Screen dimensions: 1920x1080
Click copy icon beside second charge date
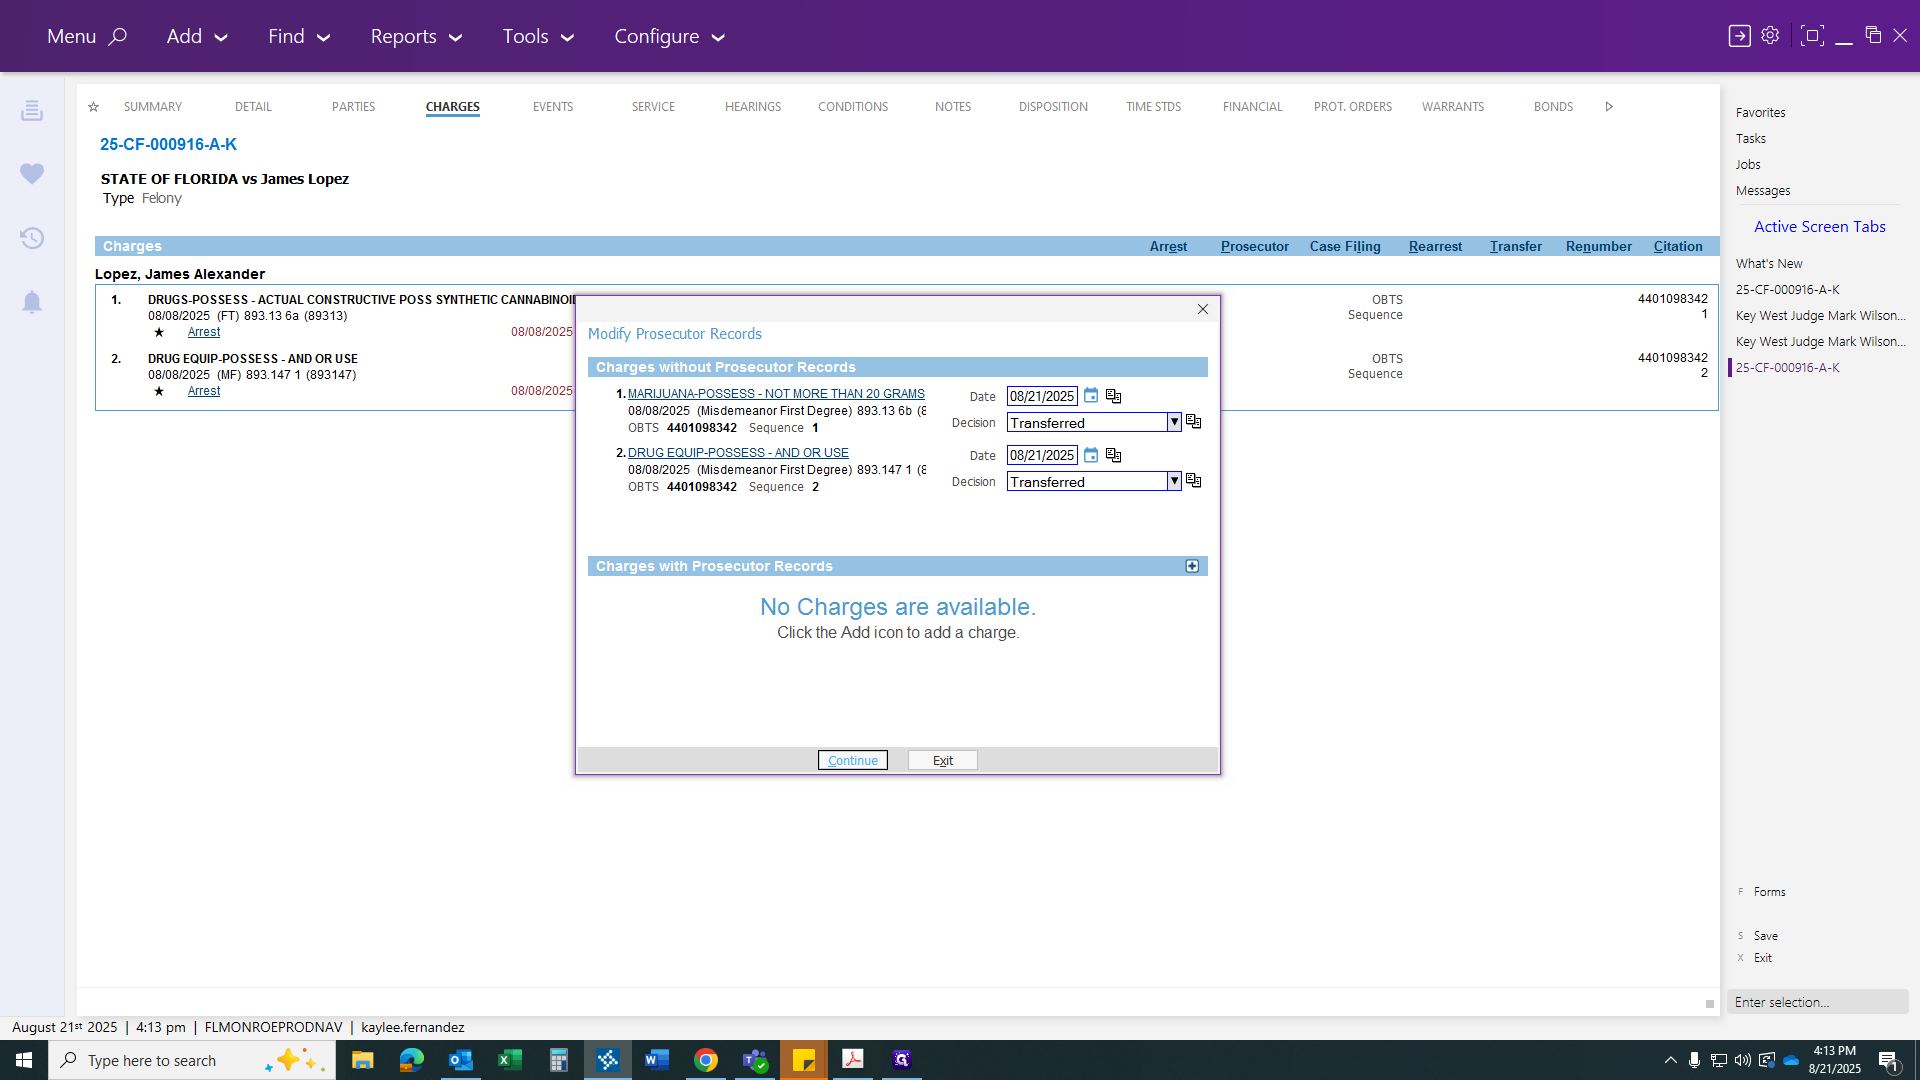click(x=1113, y=455)
